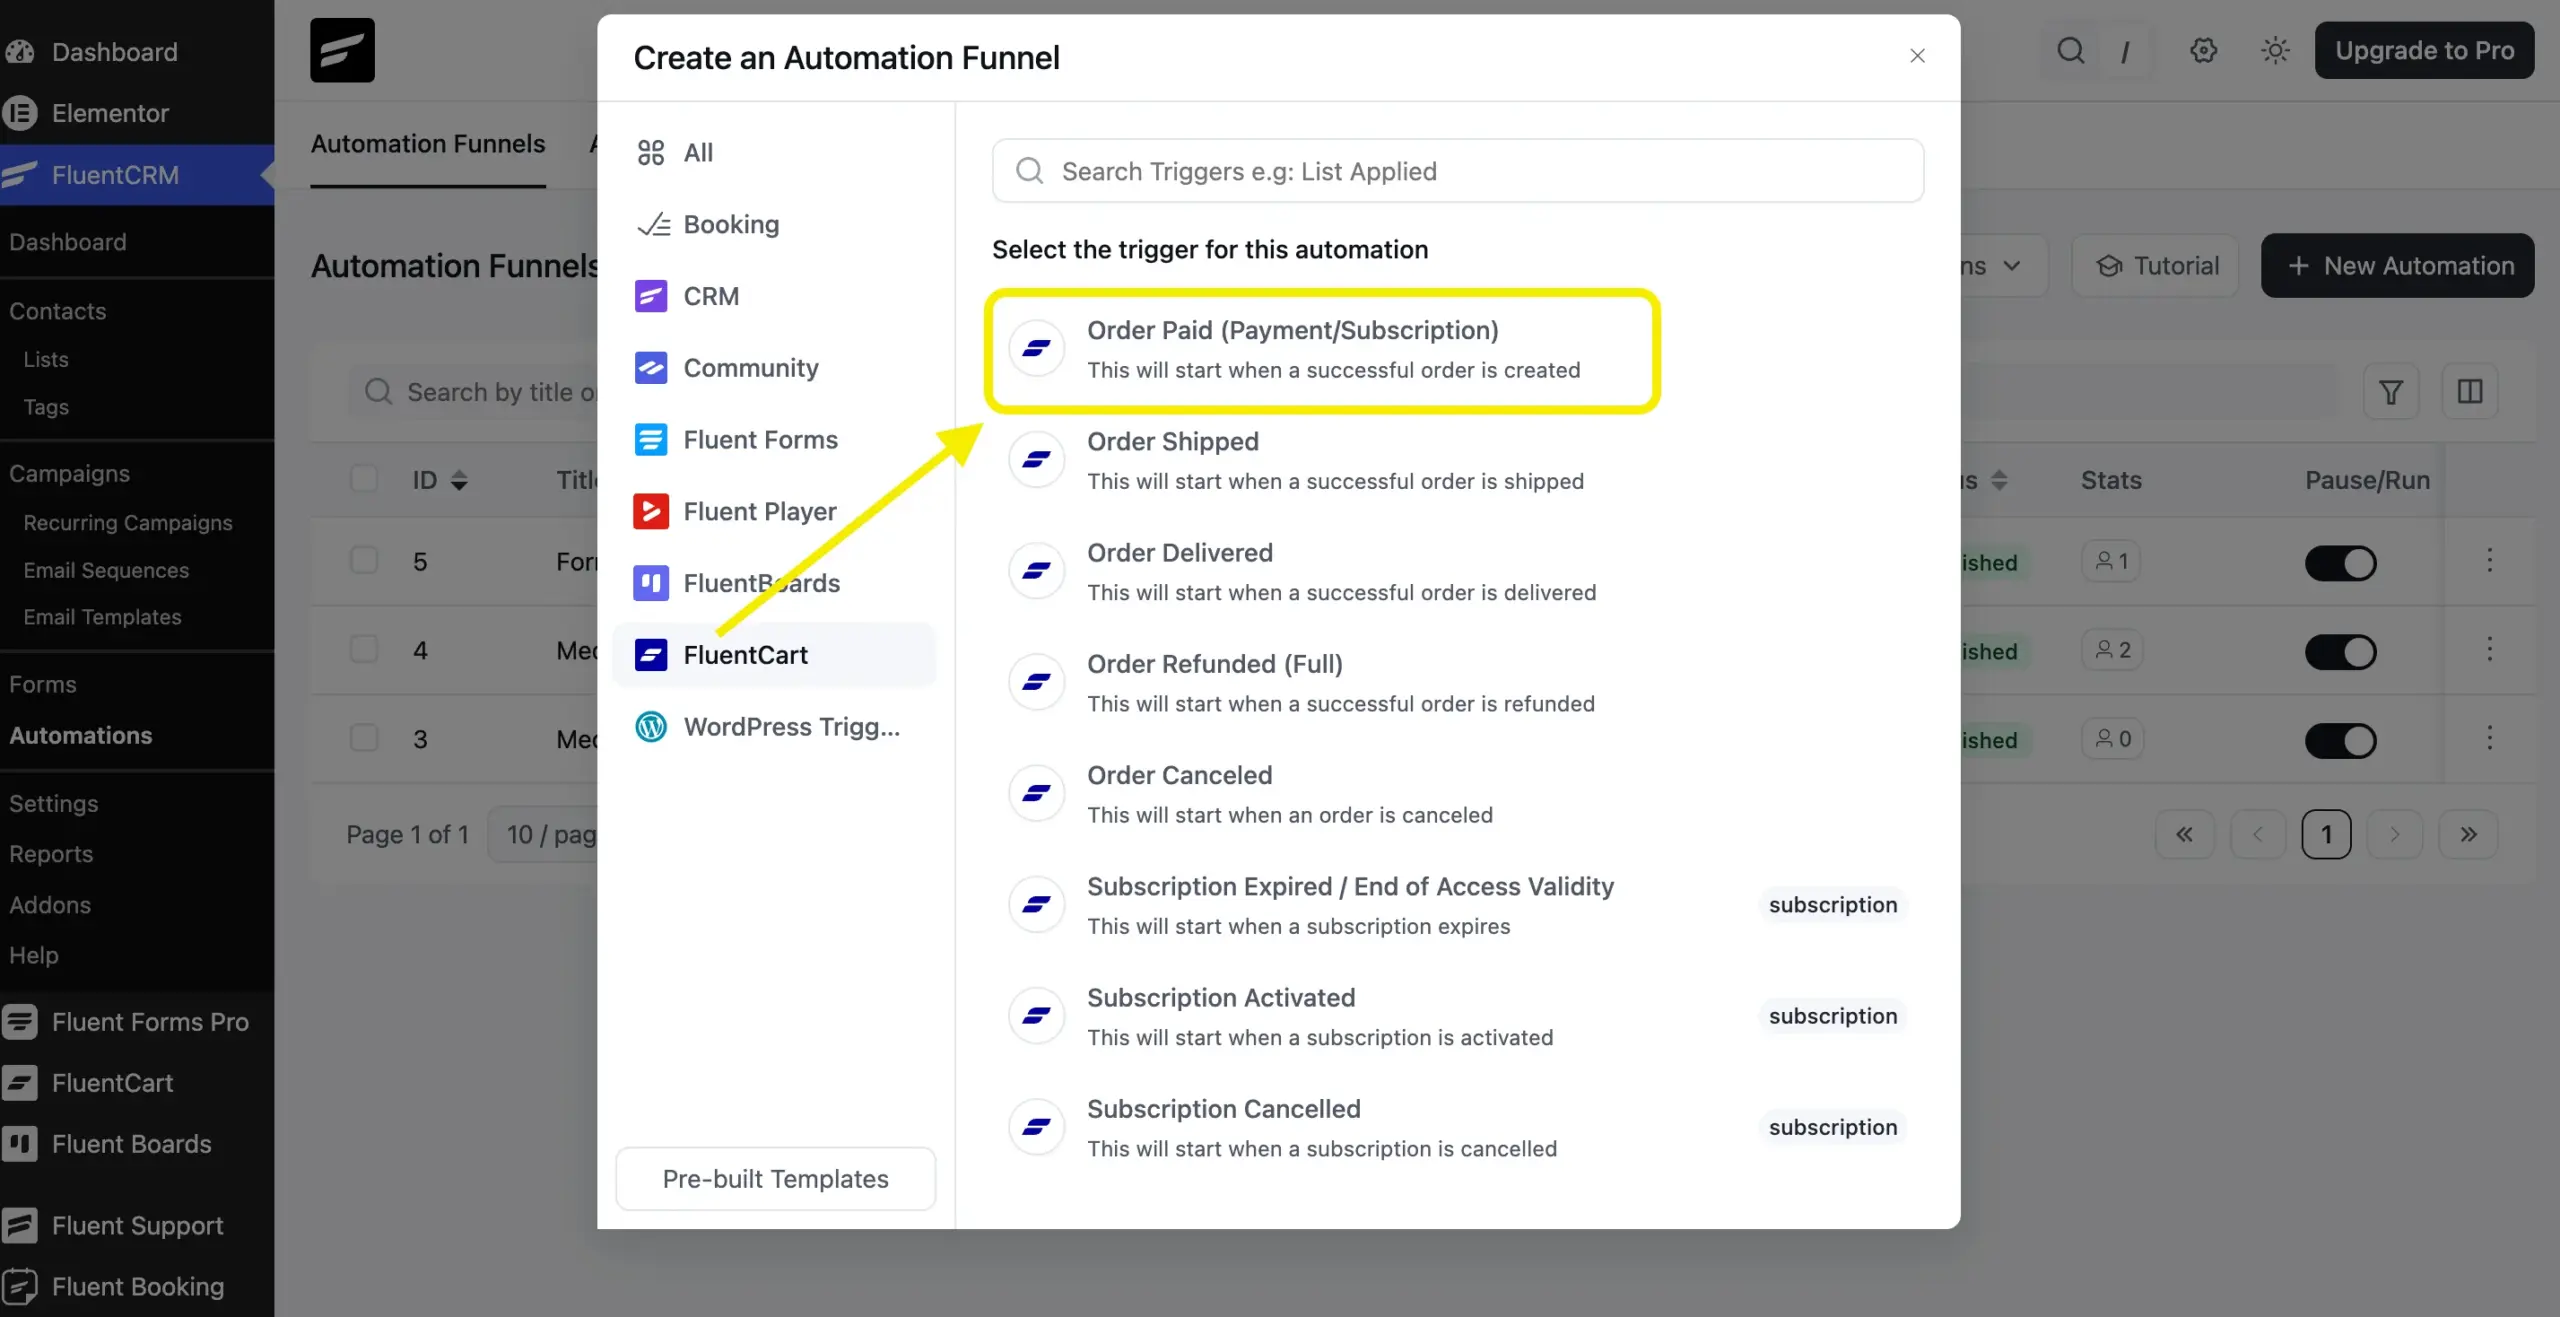
Task: Click the Booking category icon
Action: [653, 224]
